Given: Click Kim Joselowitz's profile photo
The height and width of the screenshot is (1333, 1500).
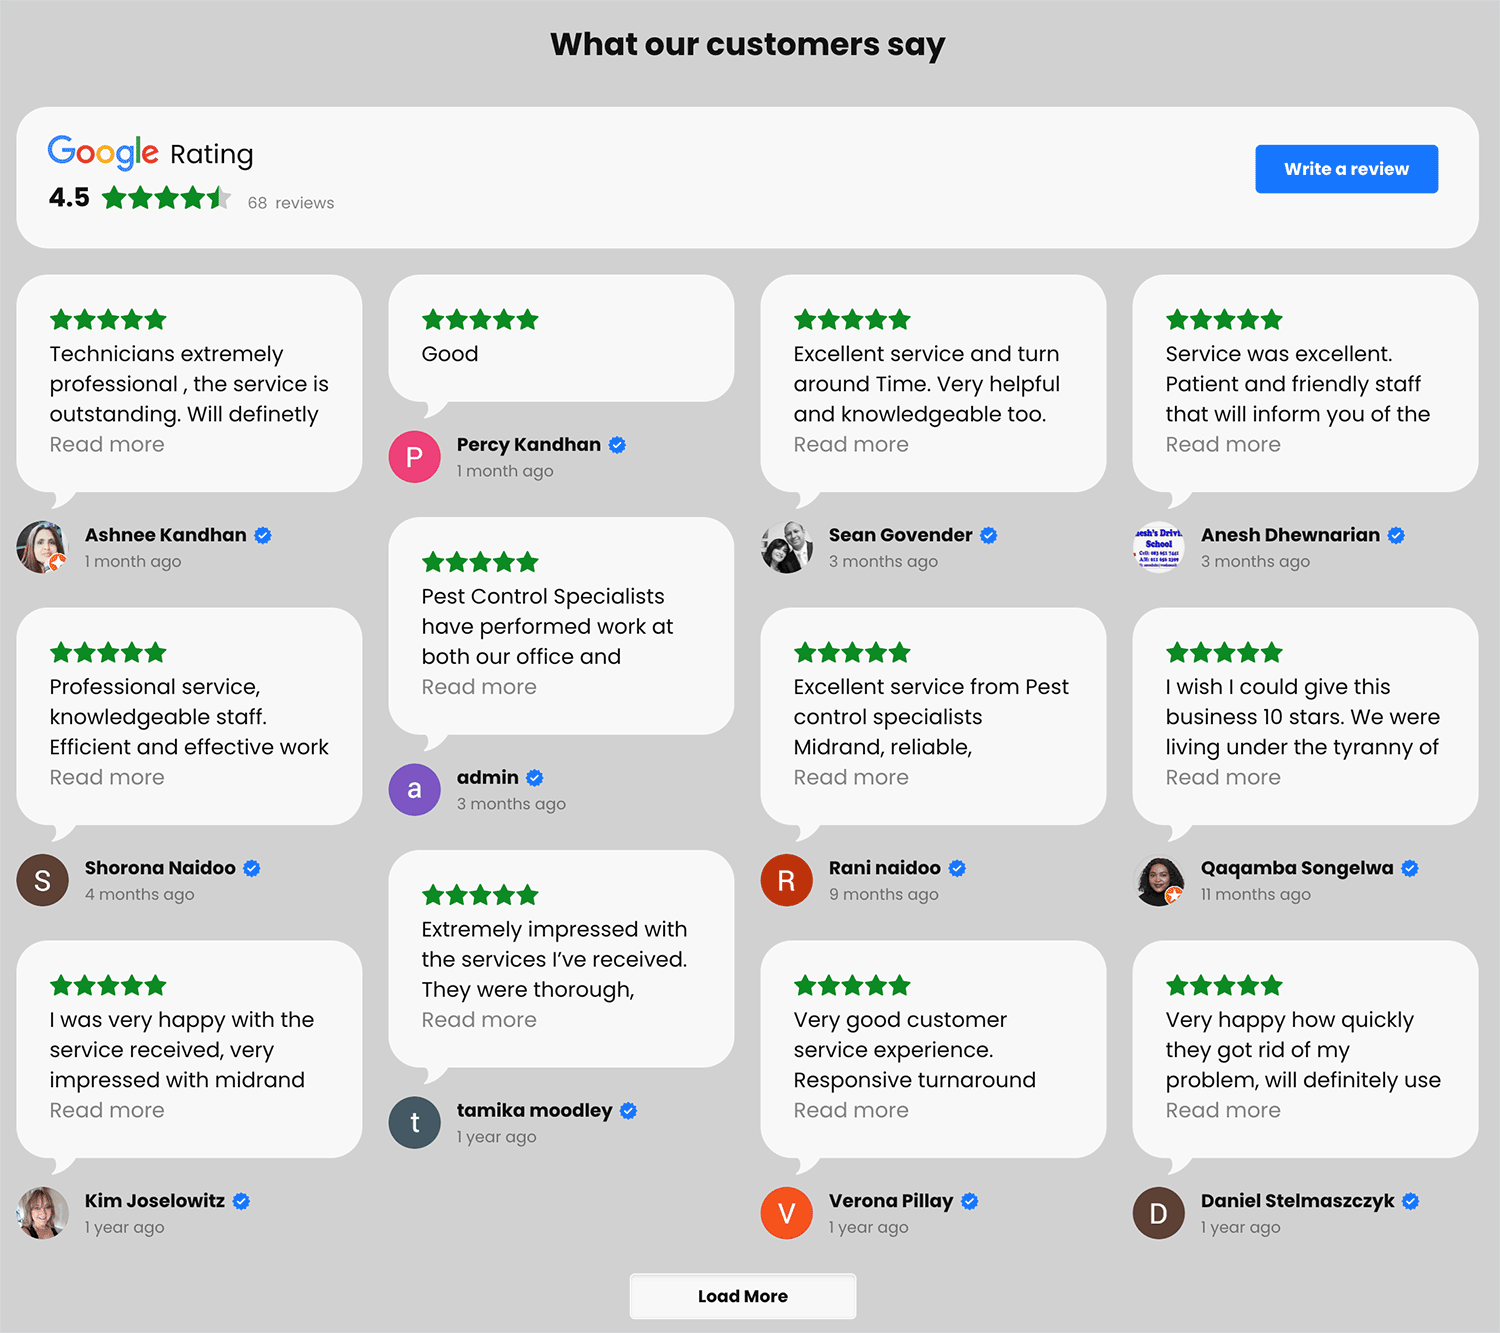Looking at the screenshot, I should (x=42, y=1213).
